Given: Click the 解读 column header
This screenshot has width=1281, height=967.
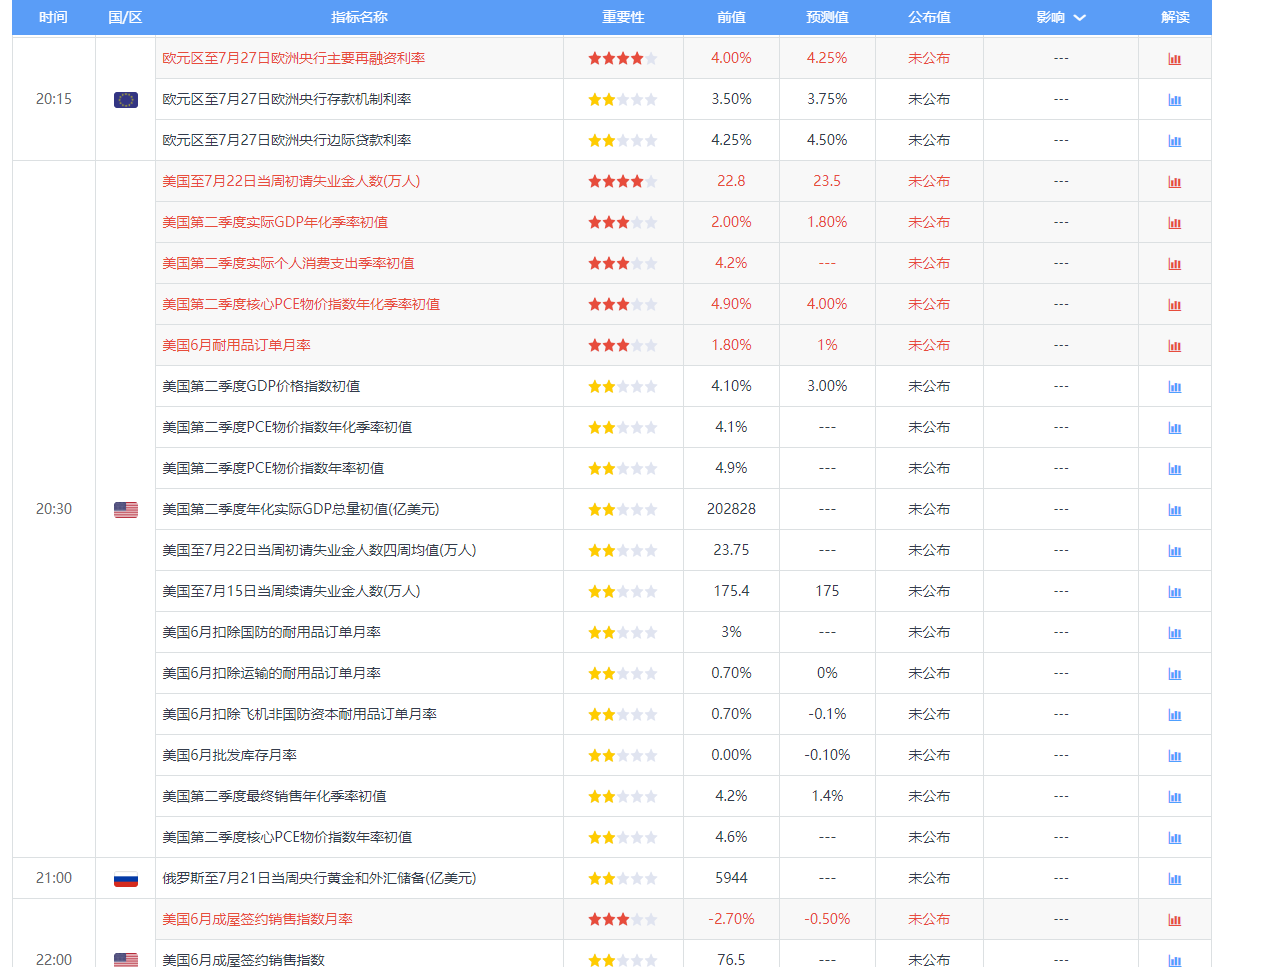Looking at the screenshot, I should point(1175,17).
